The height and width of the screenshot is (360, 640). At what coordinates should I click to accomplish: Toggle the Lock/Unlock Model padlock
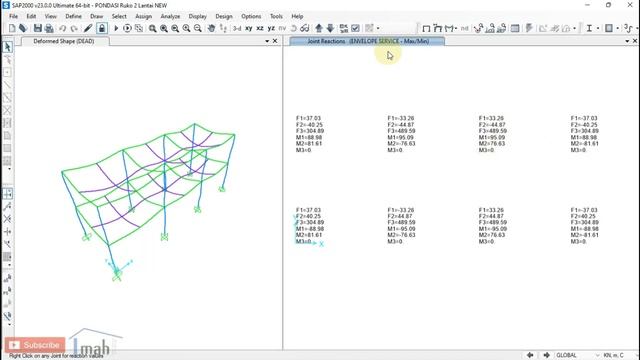point(102,28)
